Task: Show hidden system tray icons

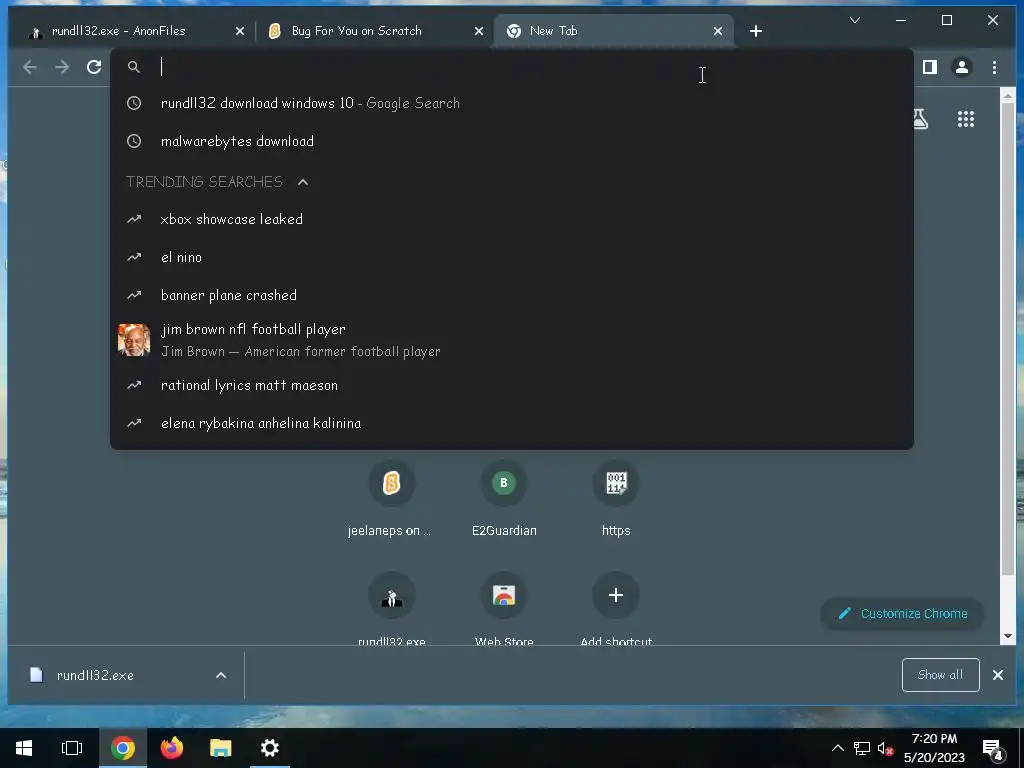Action: pos(837,748)
